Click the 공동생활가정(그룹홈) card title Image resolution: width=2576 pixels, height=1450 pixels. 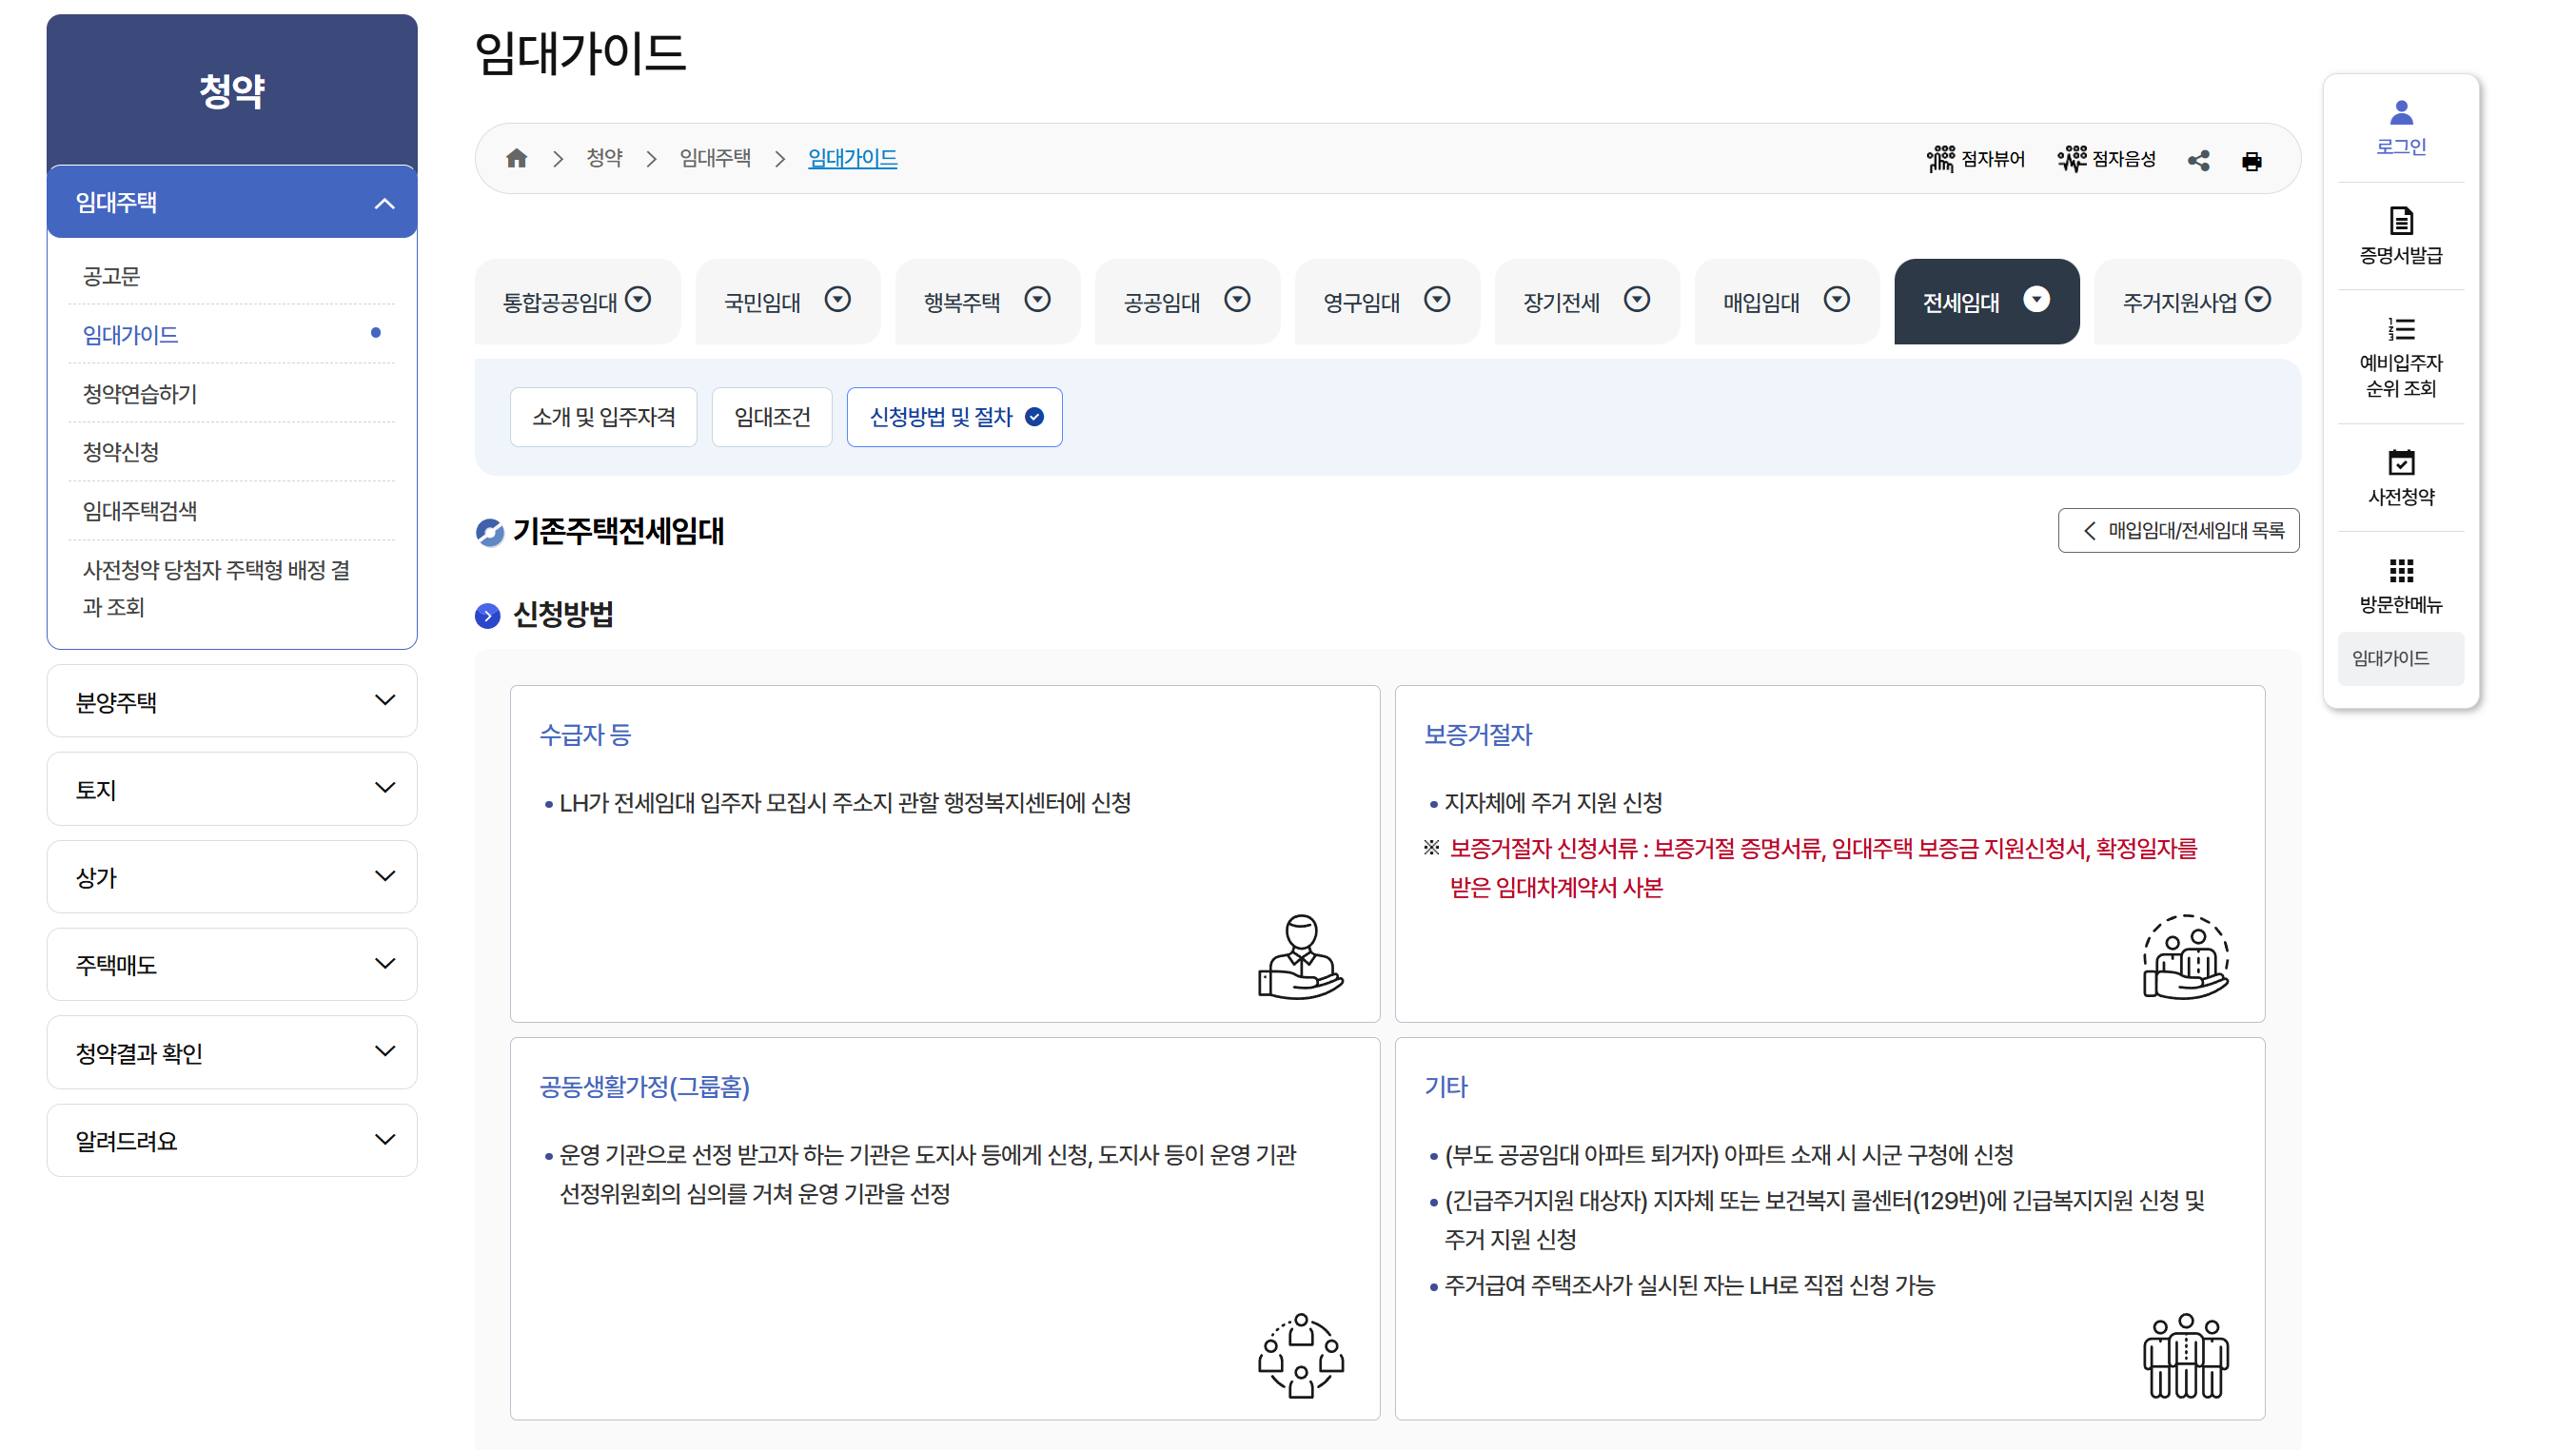pos(644,1087)
